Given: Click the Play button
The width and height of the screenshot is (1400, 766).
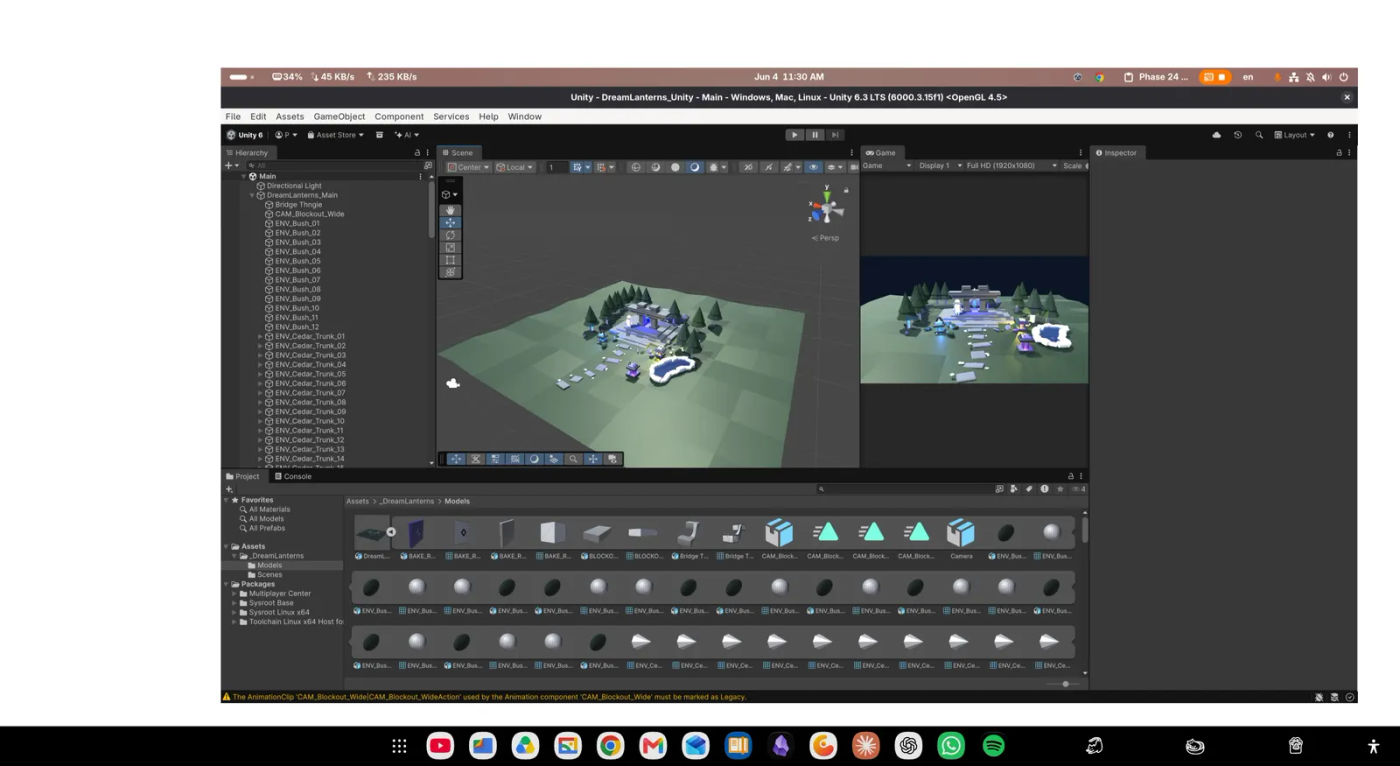Looking at the screenshot, I should click(795, 135).
